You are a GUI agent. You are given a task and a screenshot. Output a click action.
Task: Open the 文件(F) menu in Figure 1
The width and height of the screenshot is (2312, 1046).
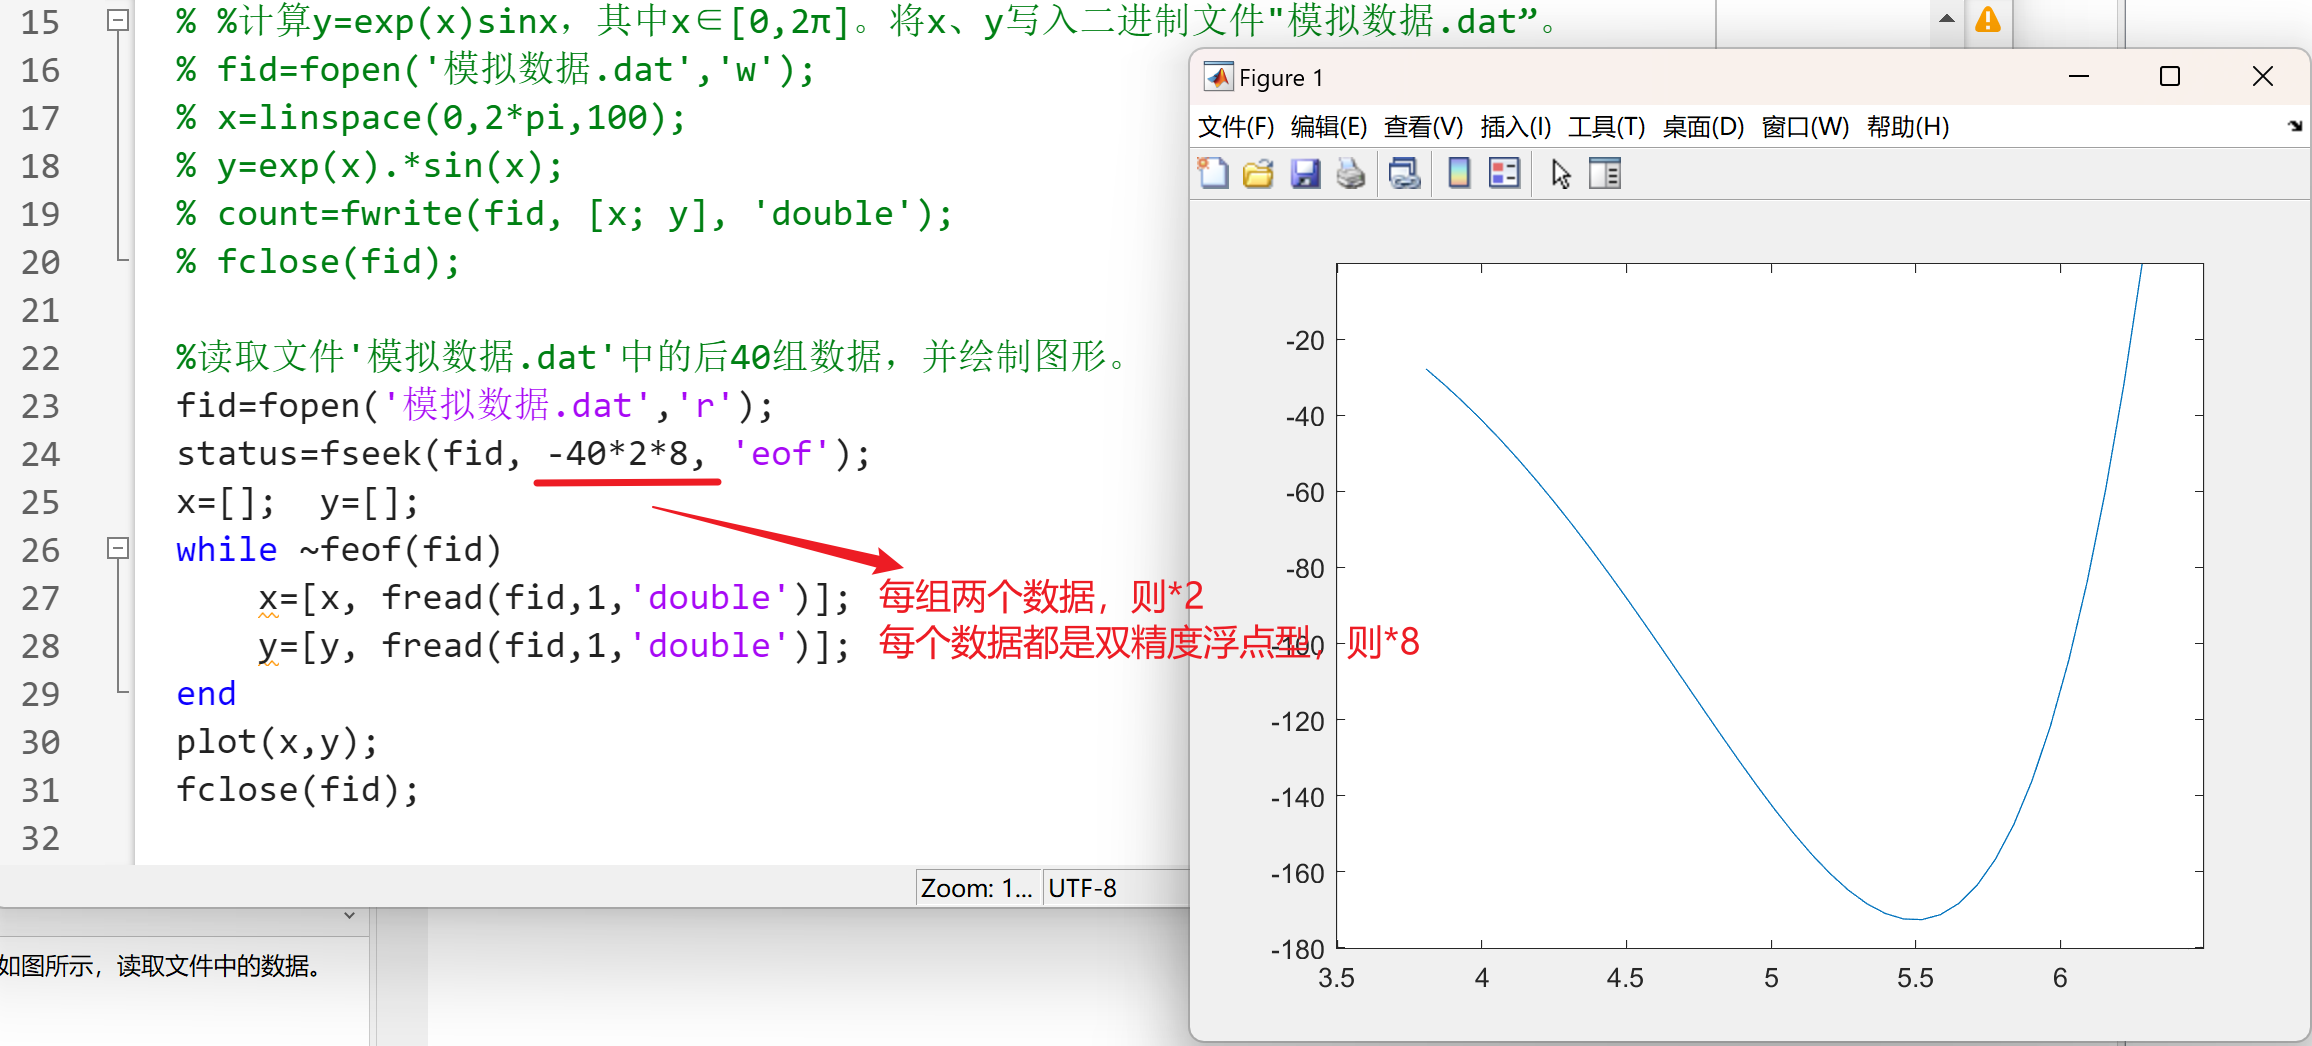click(x=1236, y=127)
